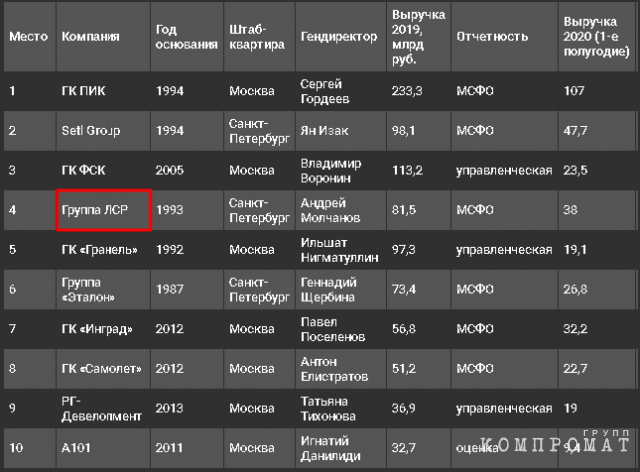The width and height of the screenshot is (640, 472).
Task: Click the 'Гендиректор' column header
Action: coord(339,37)
